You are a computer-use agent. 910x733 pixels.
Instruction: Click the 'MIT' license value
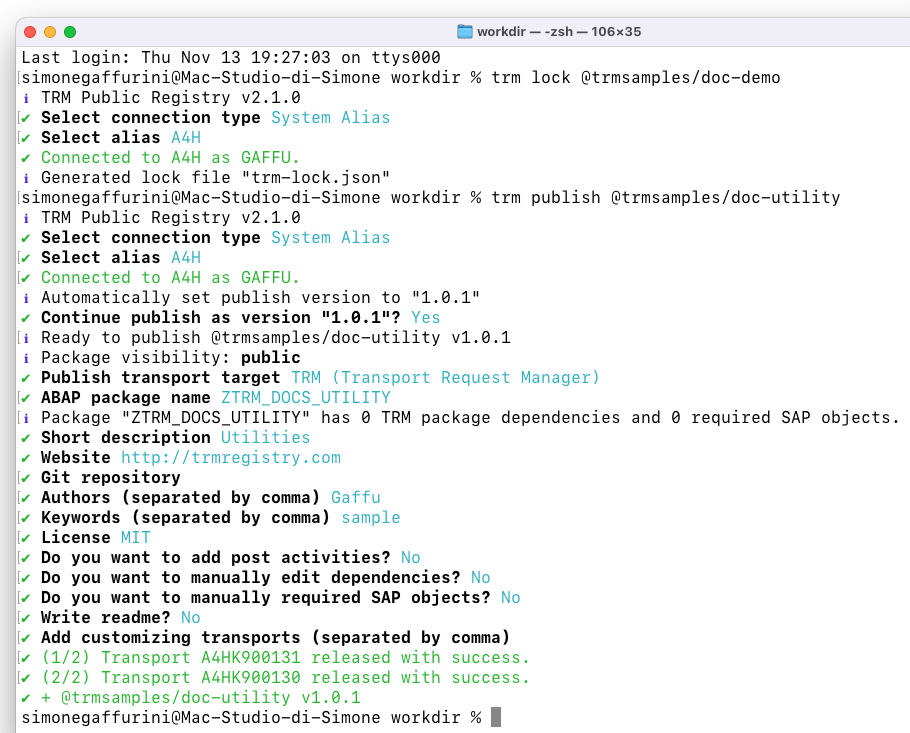[x=135, y=537]
